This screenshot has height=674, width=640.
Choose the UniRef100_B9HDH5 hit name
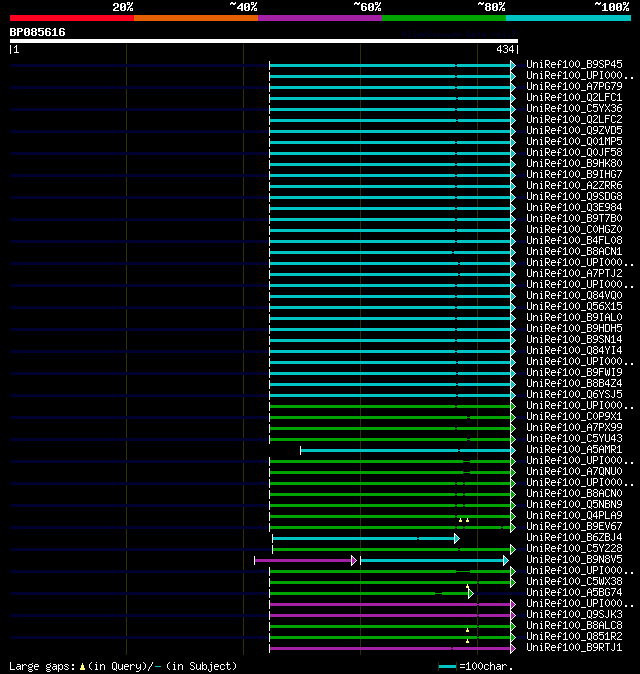(x=574, y=328)
